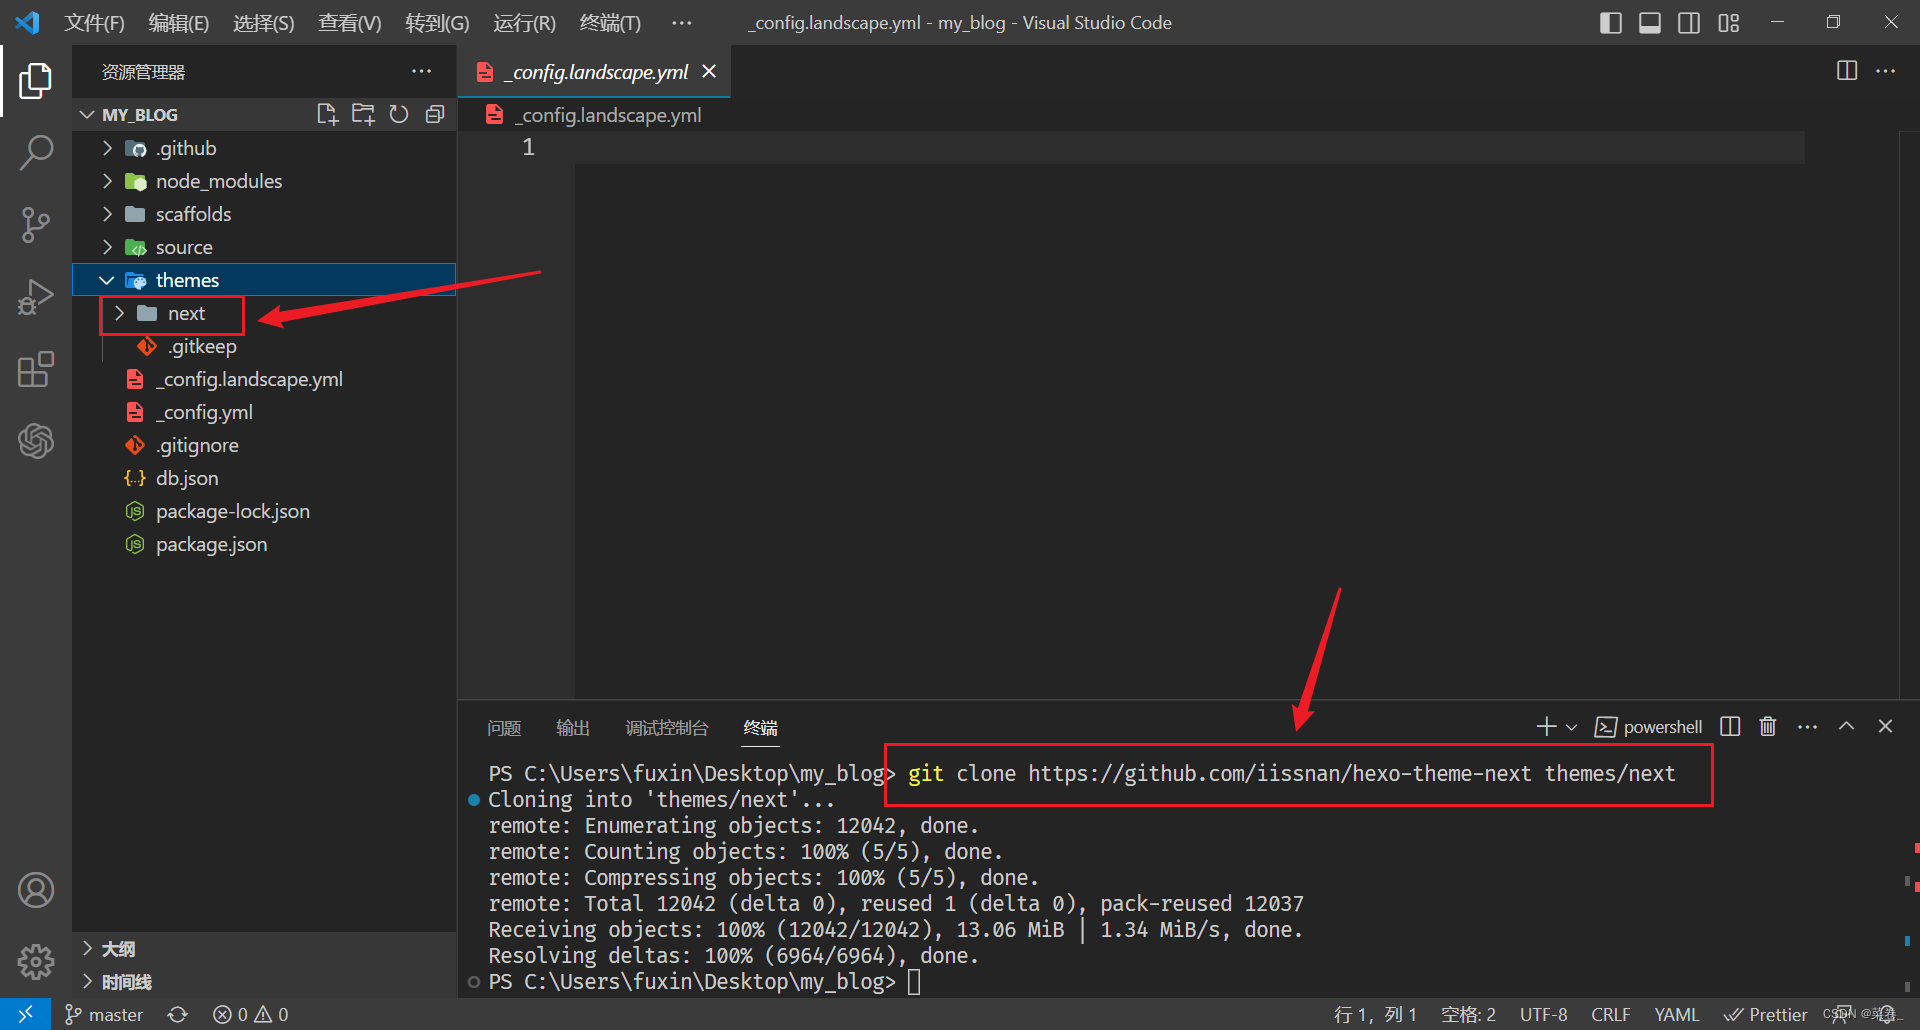The image size is (1920, 1030).
Task: Open the 运行(R) menu
Action: (524, 22)
